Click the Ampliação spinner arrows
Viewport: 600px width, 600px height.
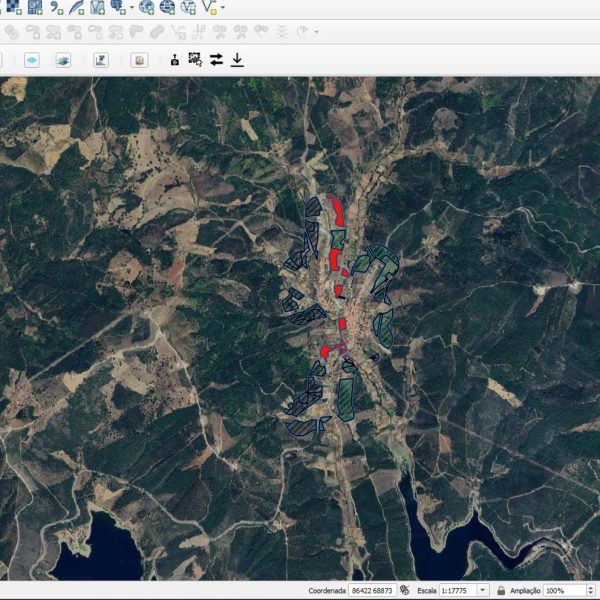click(x=591, y=590)
